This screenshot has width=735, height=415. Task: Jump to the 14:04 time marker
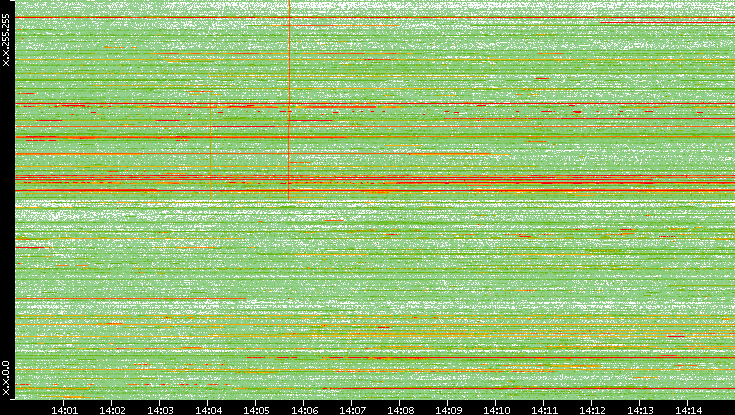tap(208, 409)
